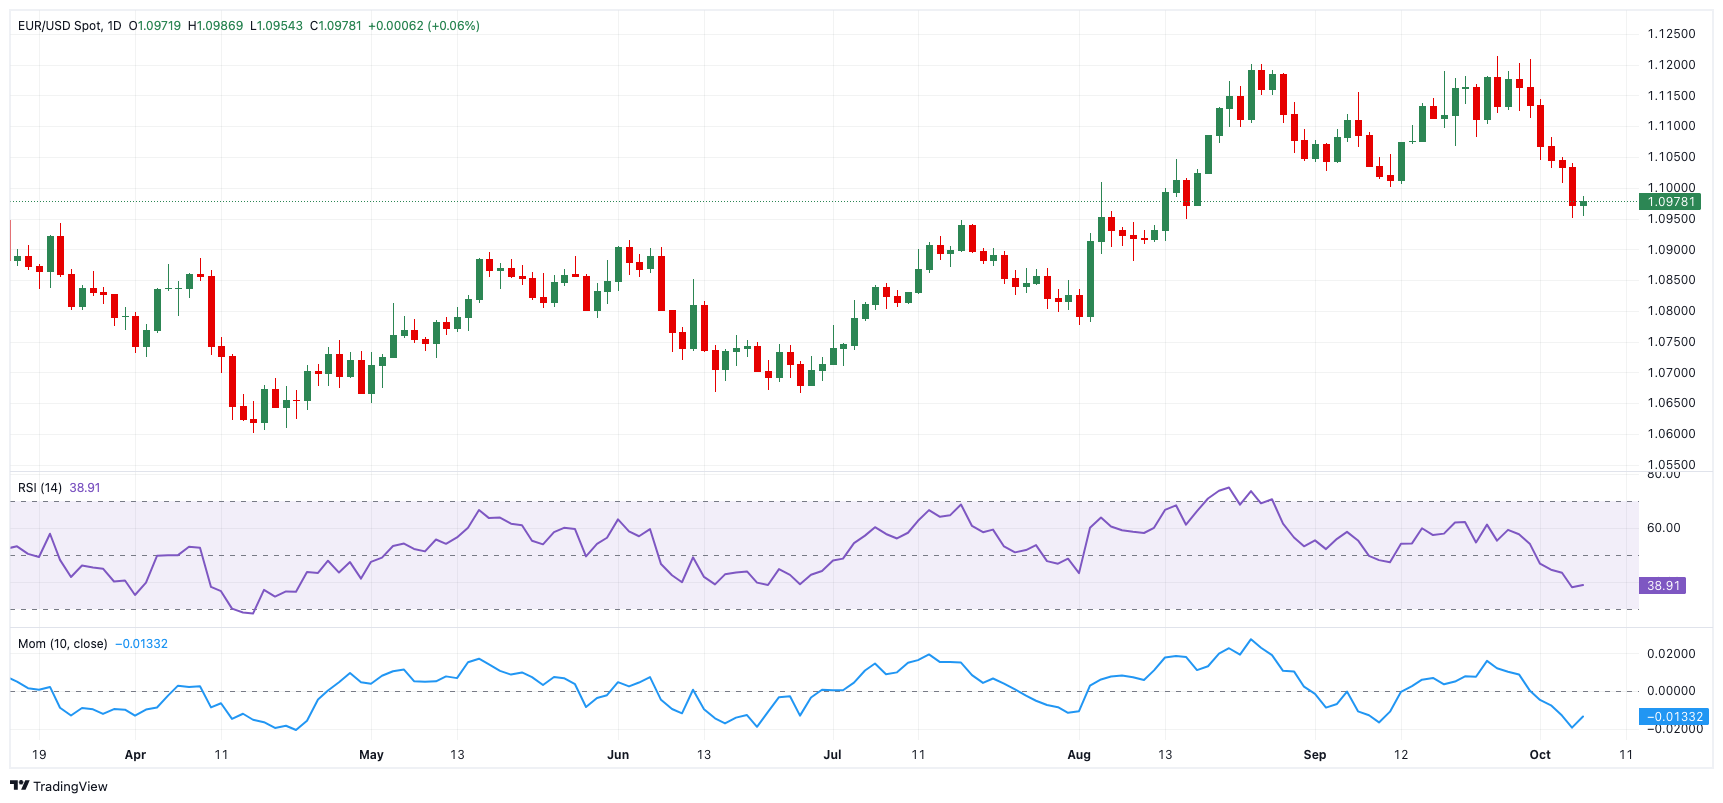Select the Mom (10, close) indicator label

pos(63,644)
